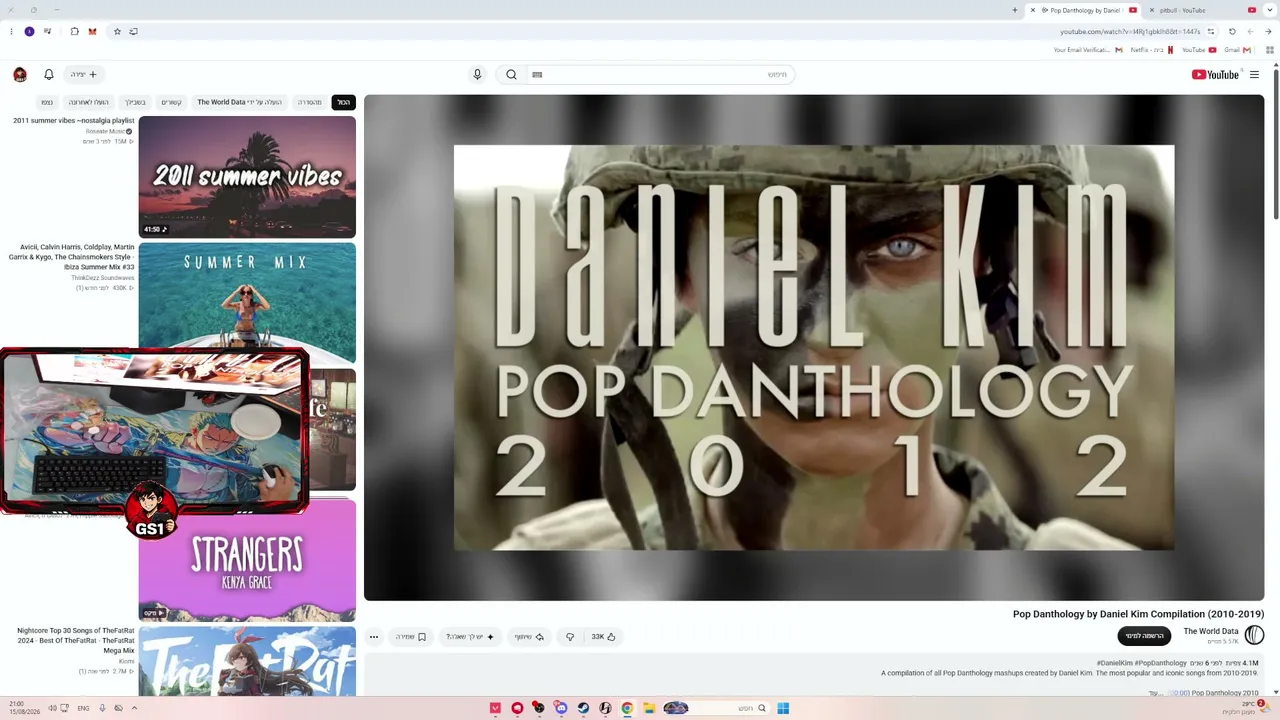
Task: Open more actions three-dot menu below video
Action: (x=374, y=636)
